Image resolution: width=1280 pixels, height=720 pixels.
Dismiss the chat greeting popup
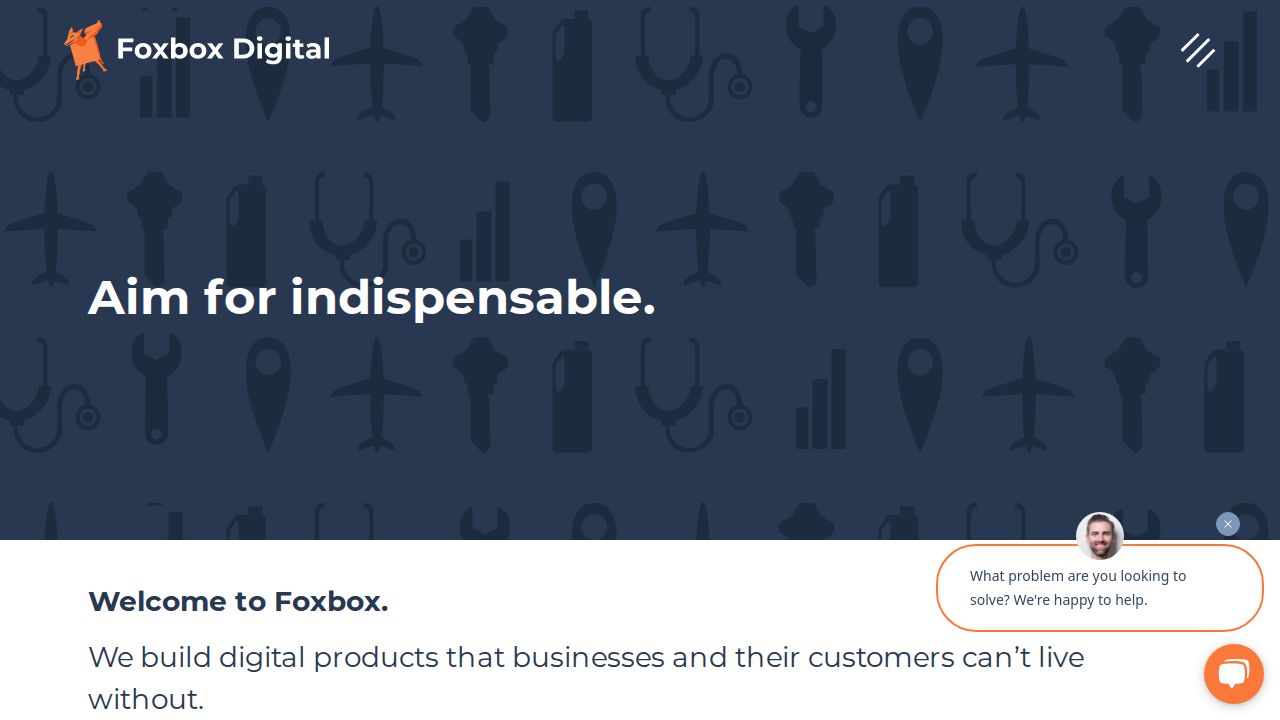(1228, 524)
